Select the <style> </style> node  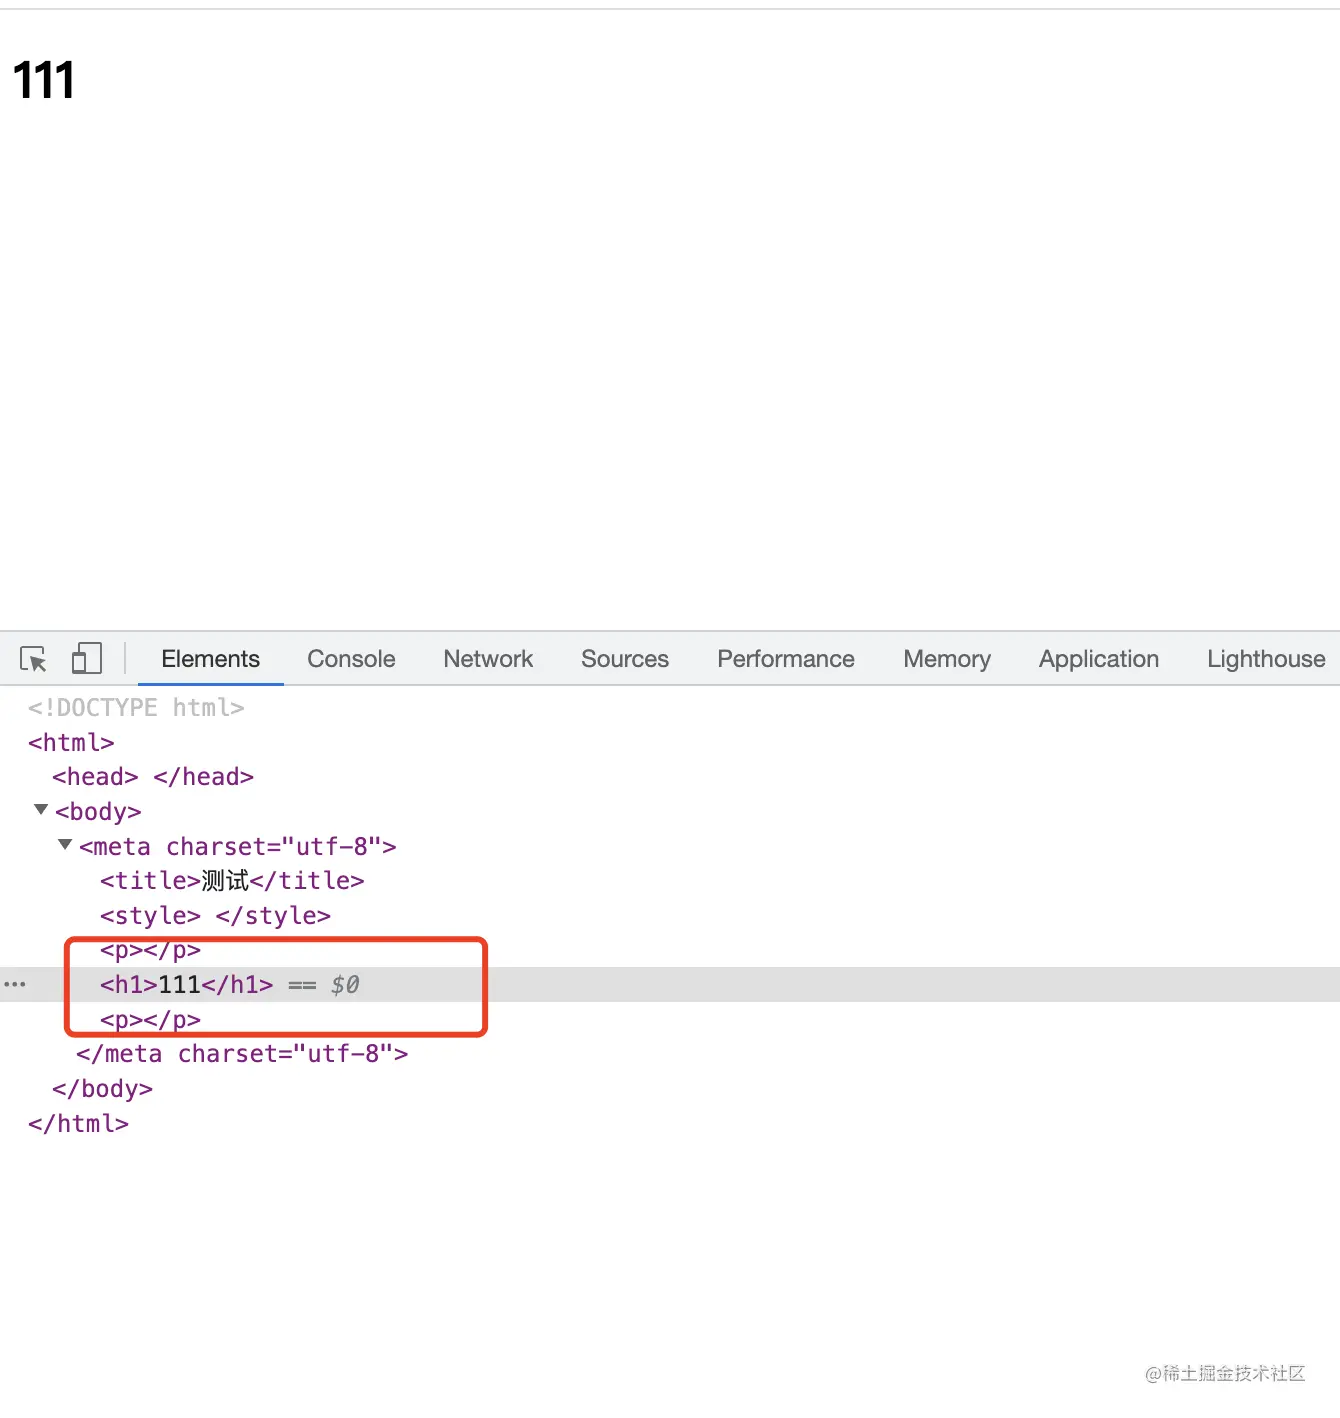click(x=215, y=916)
